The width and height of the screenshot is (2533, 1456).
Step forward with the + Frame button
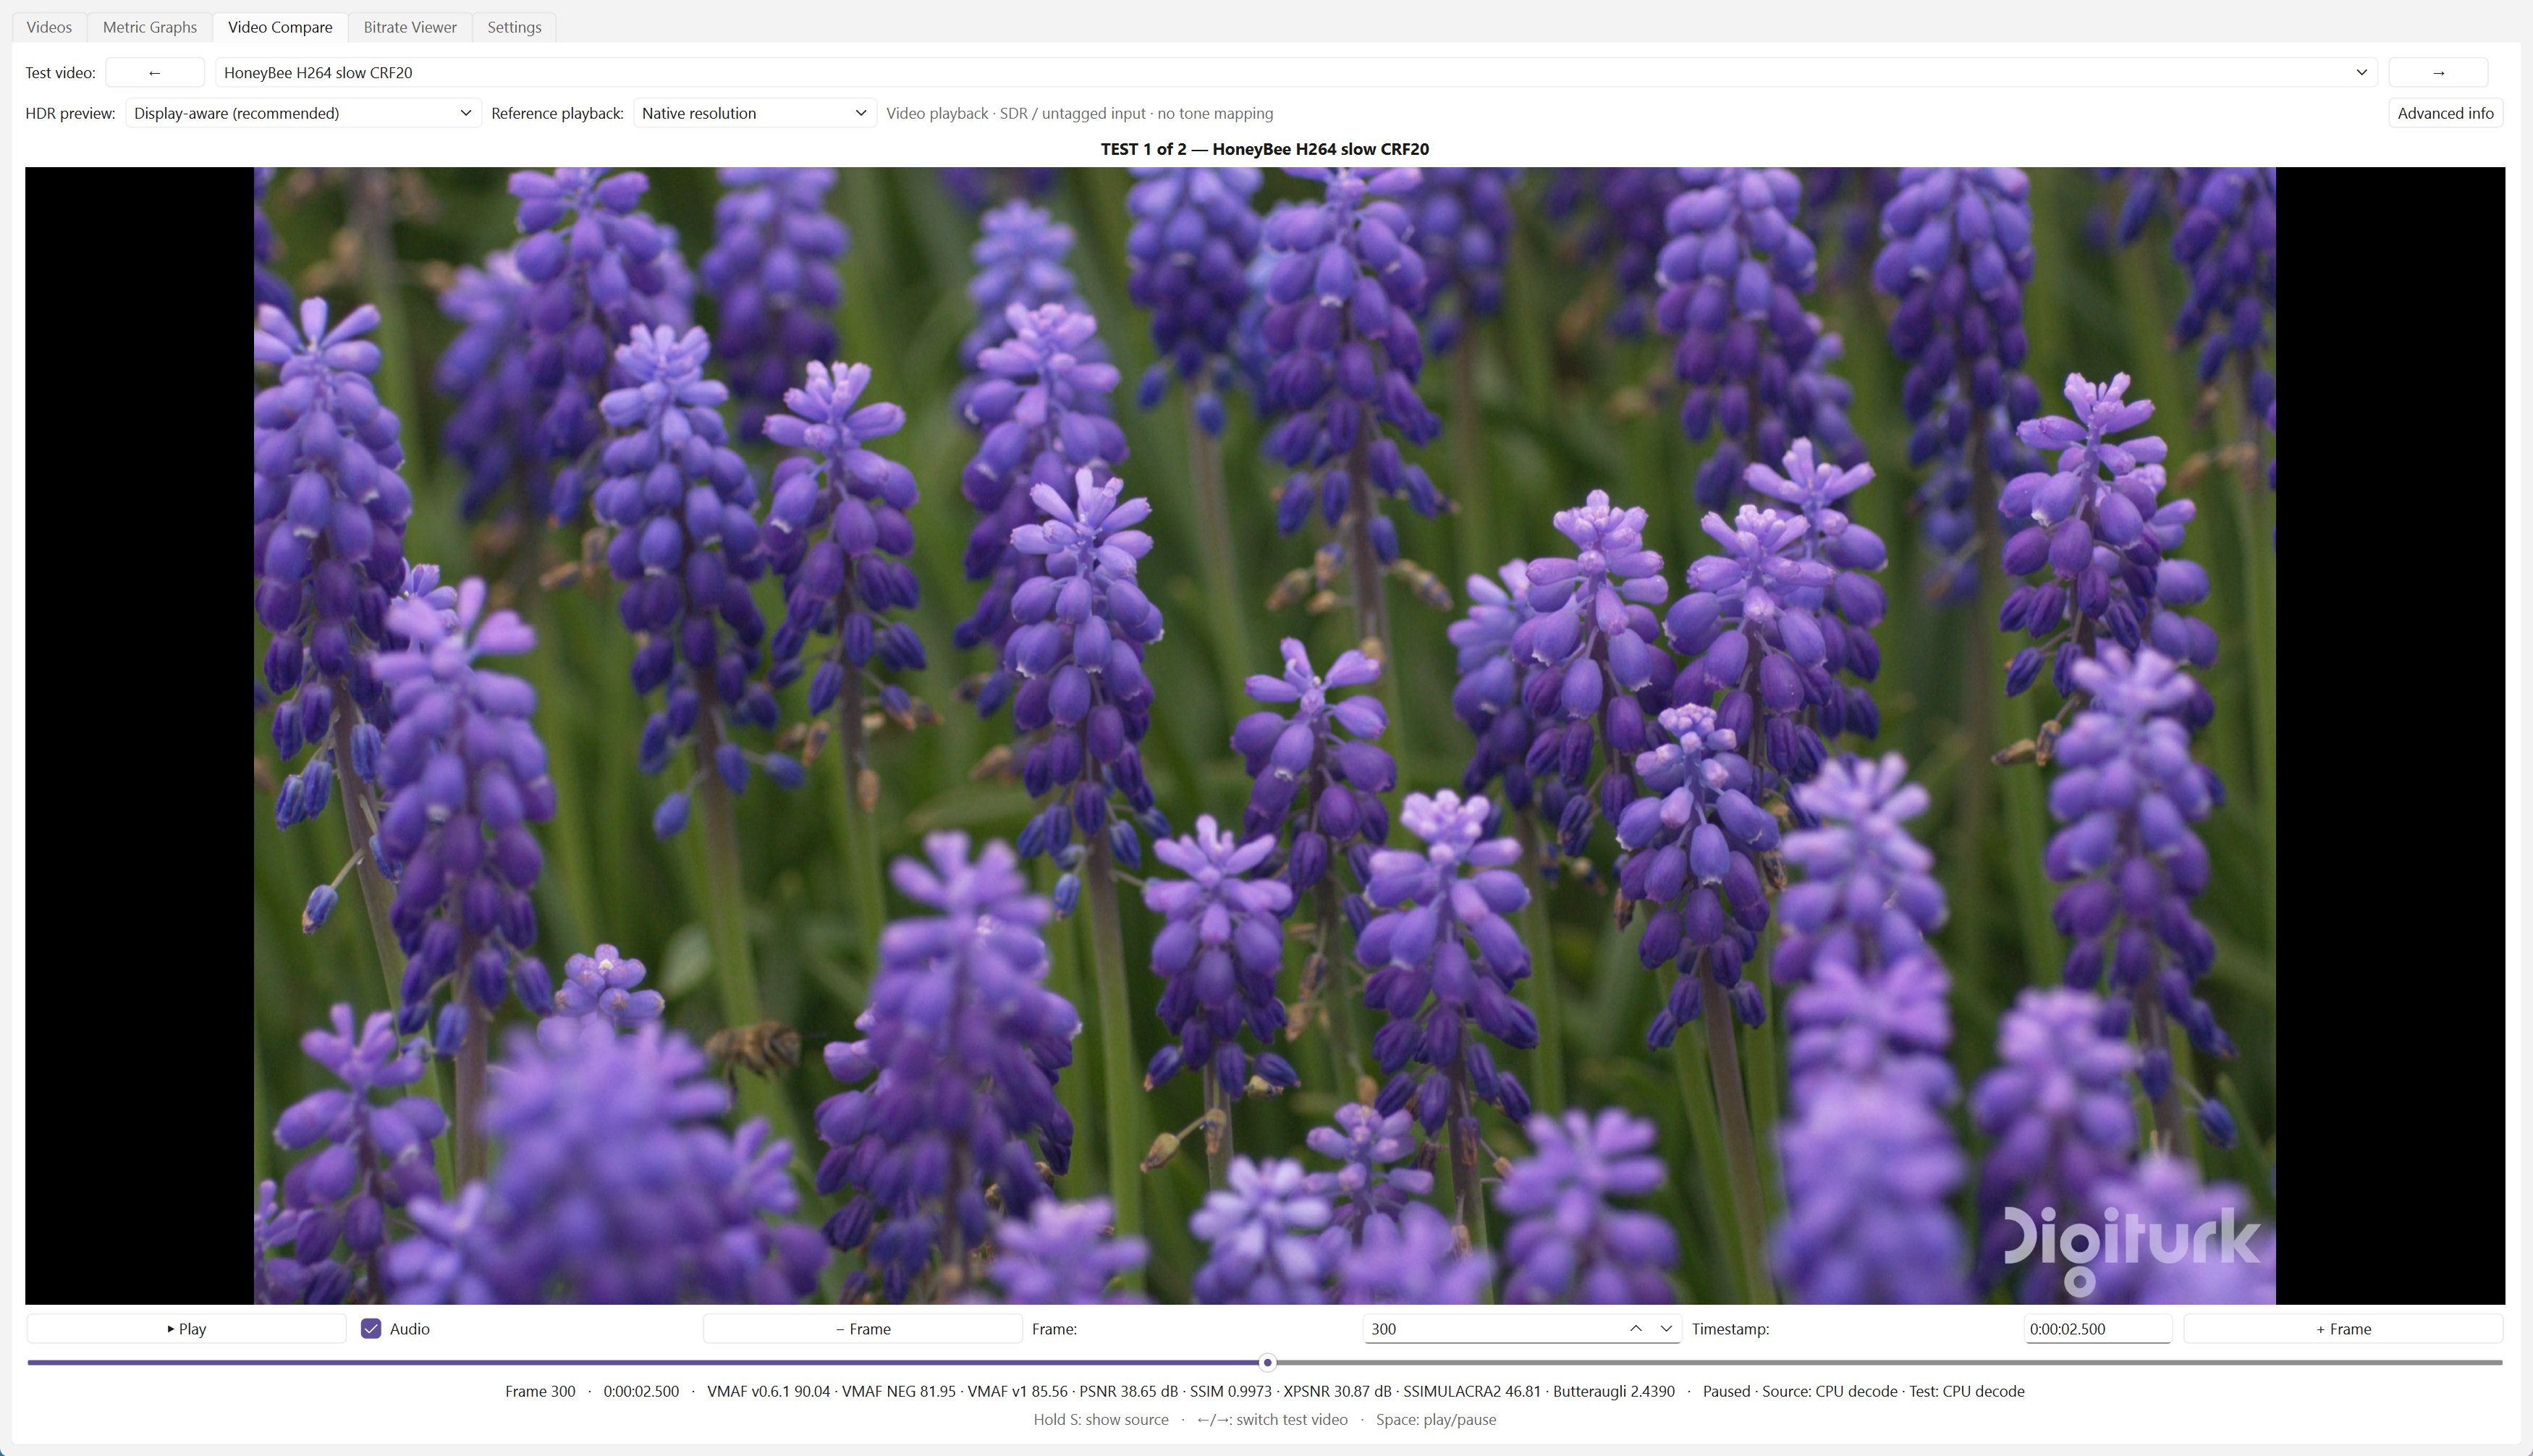pyautogui.click(x=2343, y=1329)
